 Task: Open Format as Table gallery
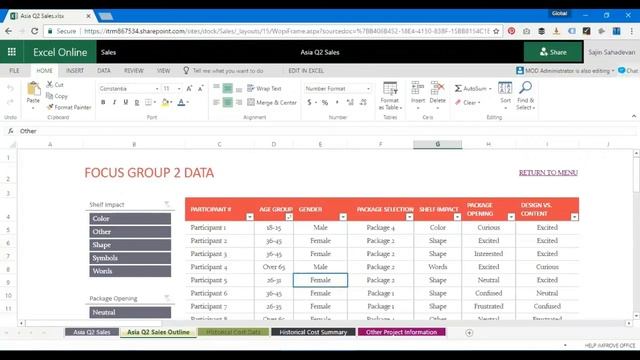pos(390,96)
